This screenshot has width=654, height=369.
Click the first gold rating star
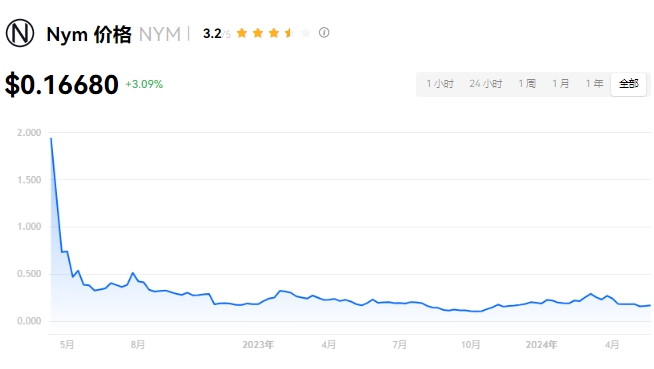(x=242, y=33)
